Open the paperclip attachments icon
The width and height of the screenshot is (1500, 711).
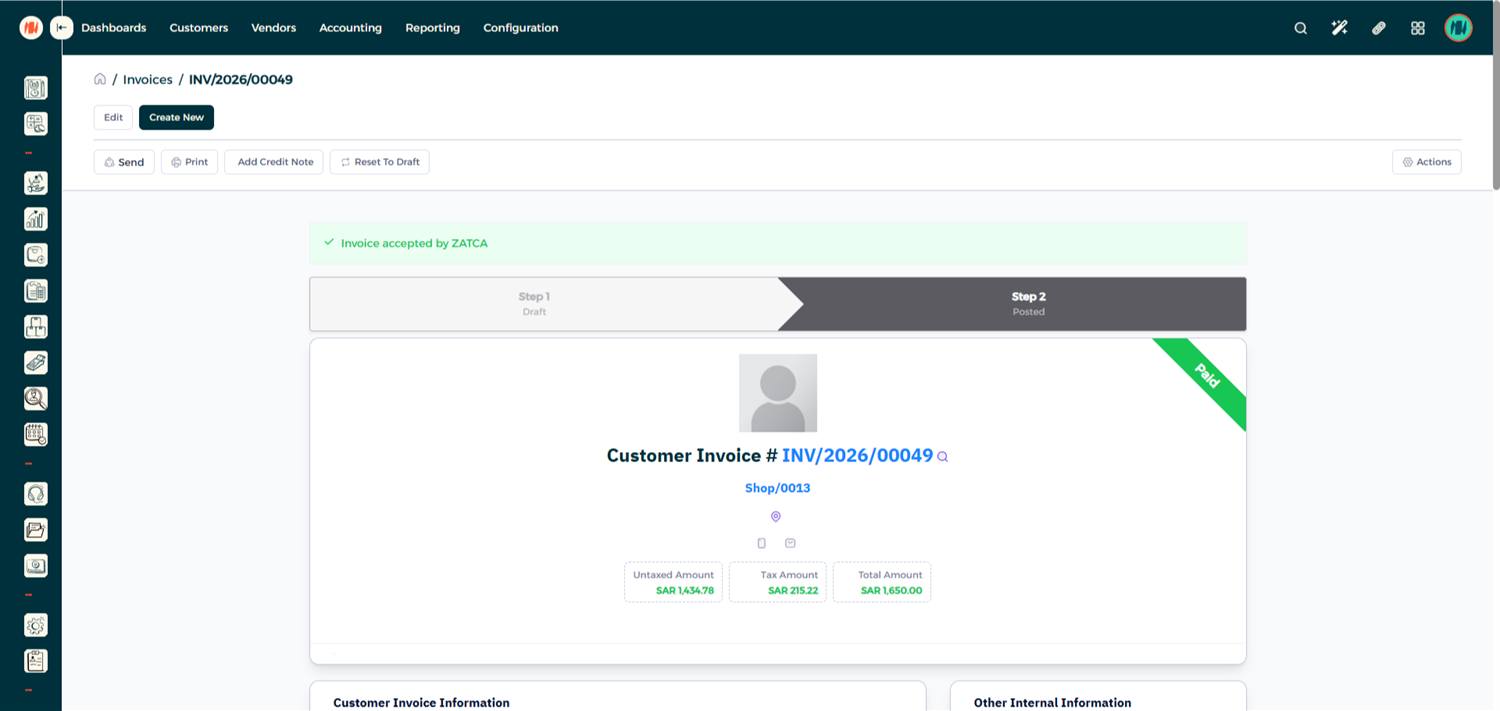click(1378, 28)
